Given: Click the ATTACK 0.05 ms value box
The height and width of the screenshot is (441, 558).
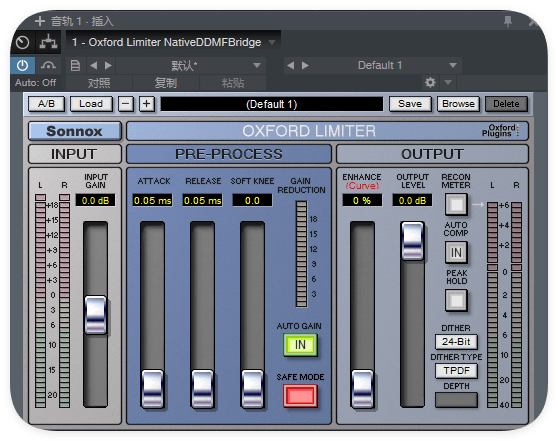Looking at the screenshot, I should tap(152, 200).
